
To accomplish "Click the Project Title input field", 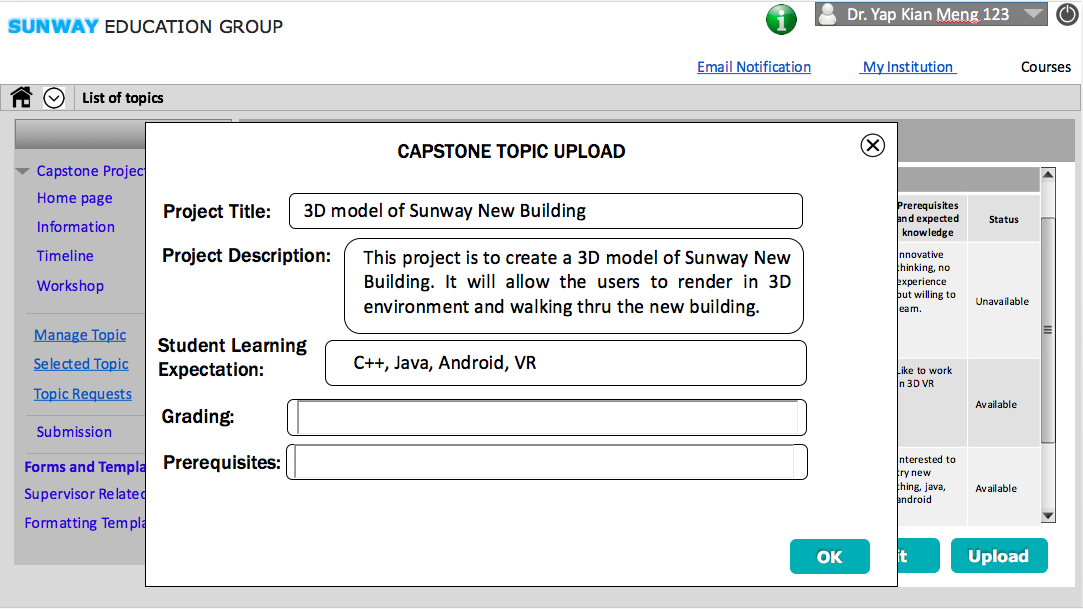I will (x=546, y=211).
